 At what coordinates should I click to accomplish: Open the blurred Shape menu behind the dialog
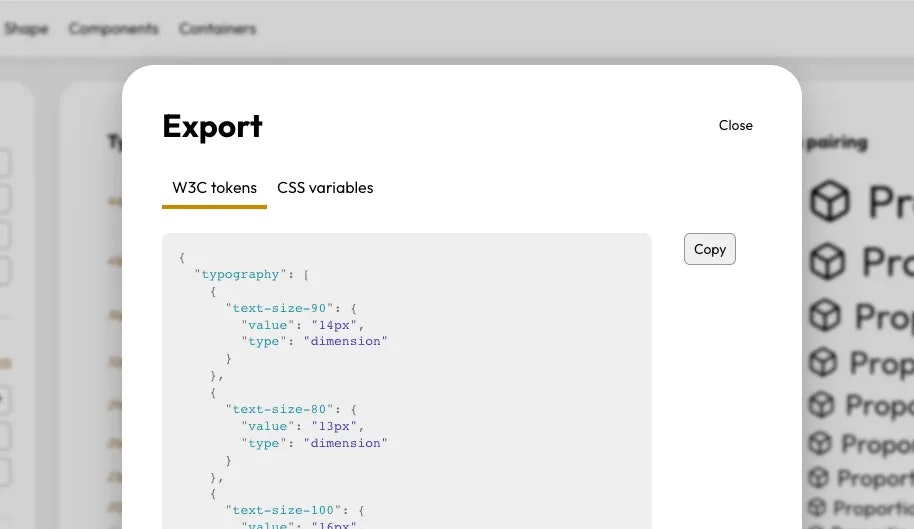point(26,29)
